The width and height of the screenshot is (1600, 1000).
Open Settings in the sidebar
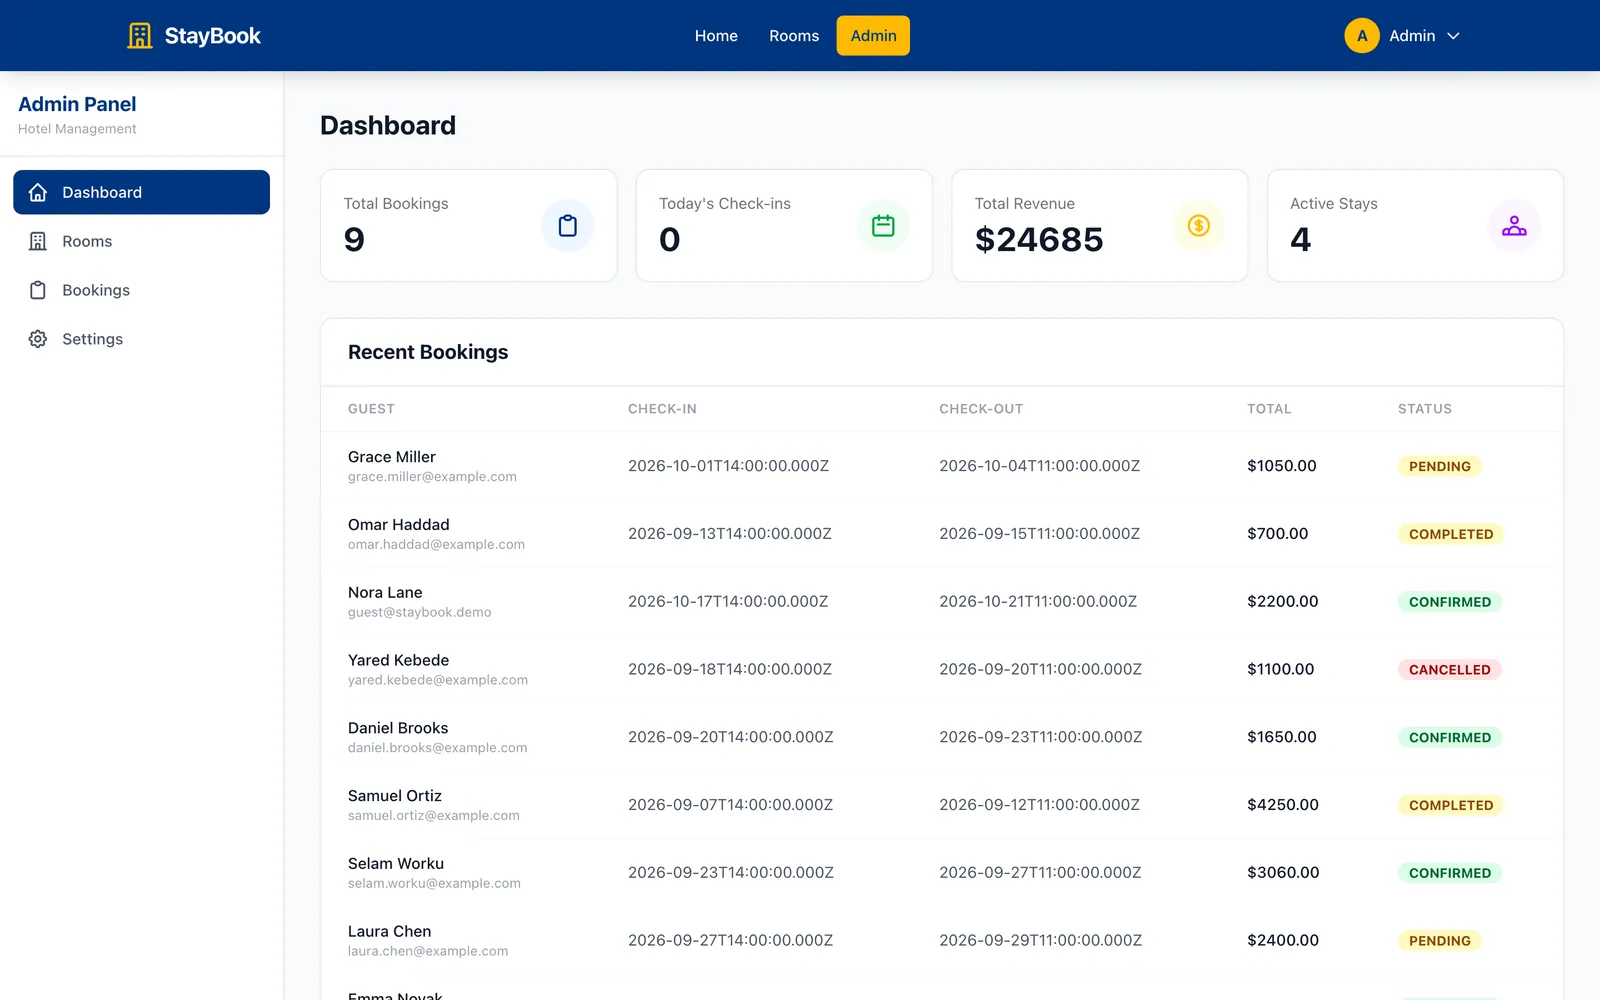coord(141,339)
